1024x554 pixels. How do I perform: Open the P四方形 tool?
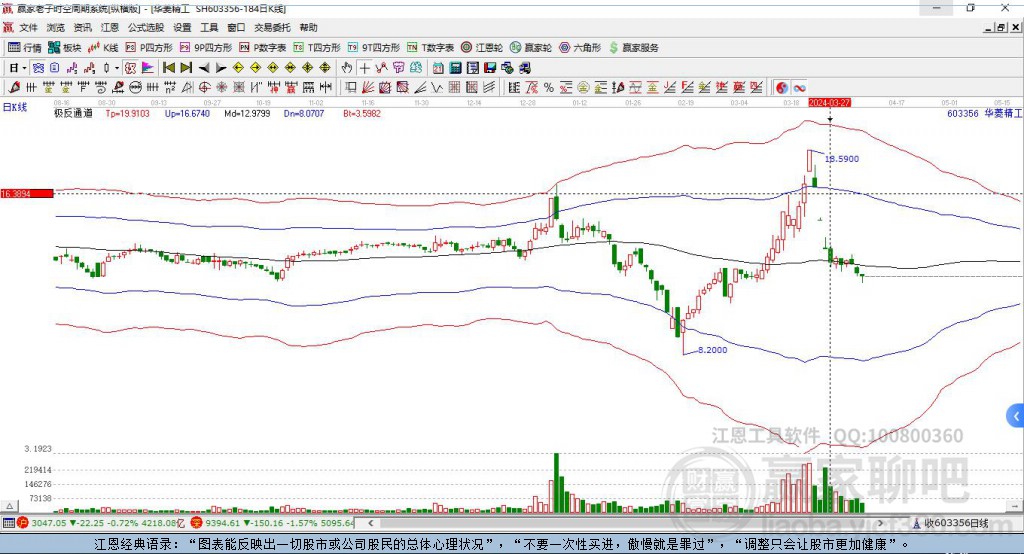pos(149,48)
